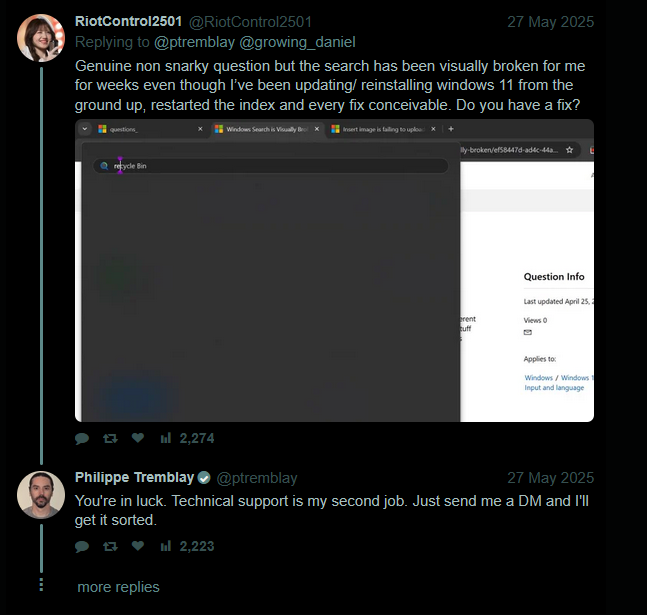Open the @ptremblay mention link
647x615 pixels.
pyautogui.click(x=194, y=42)
